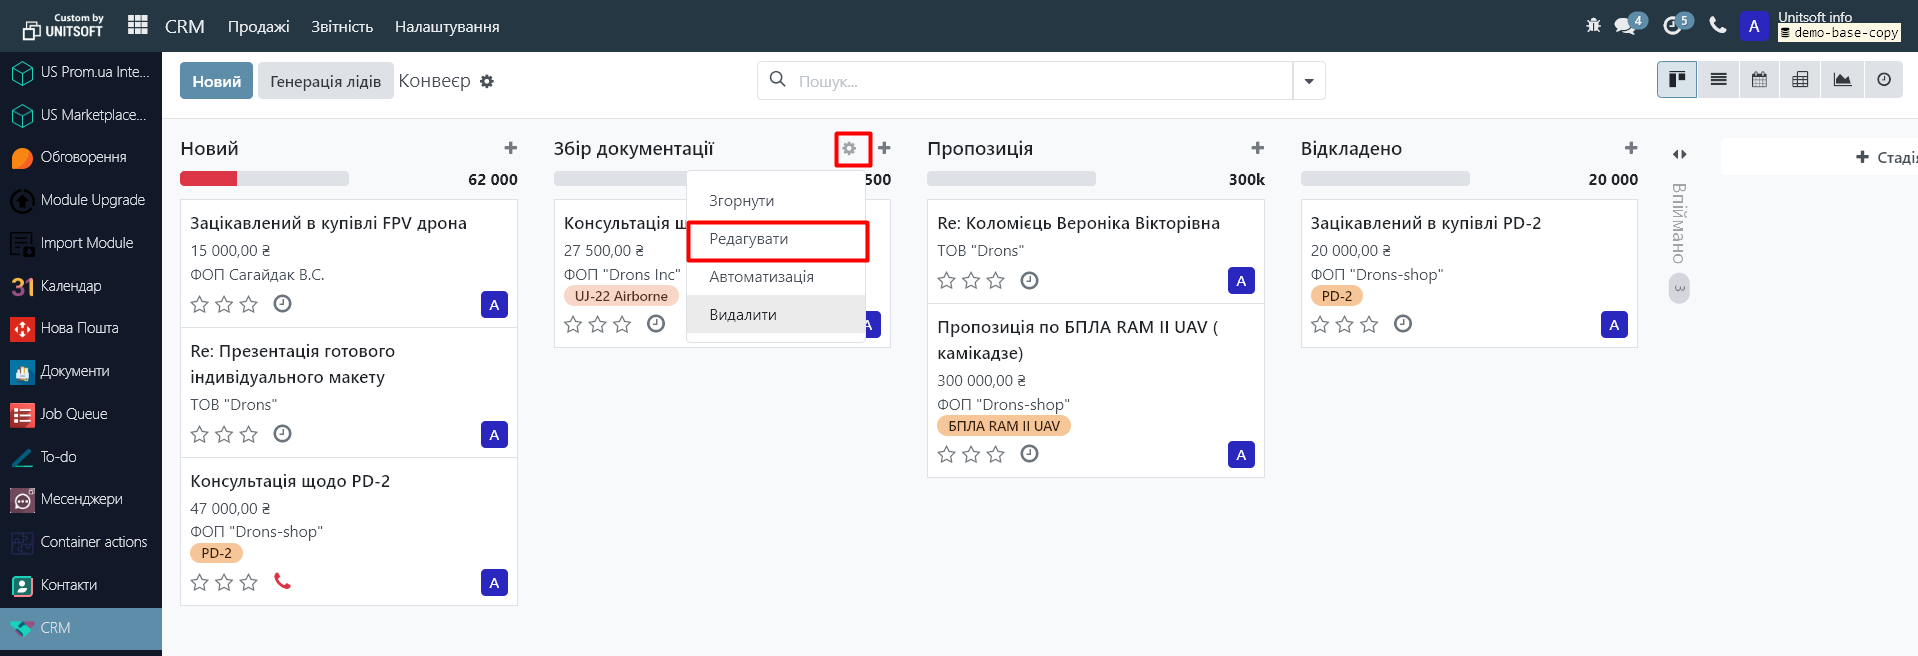Click the blue Новий button
The image size is (1918, 656).
point(216,81)
